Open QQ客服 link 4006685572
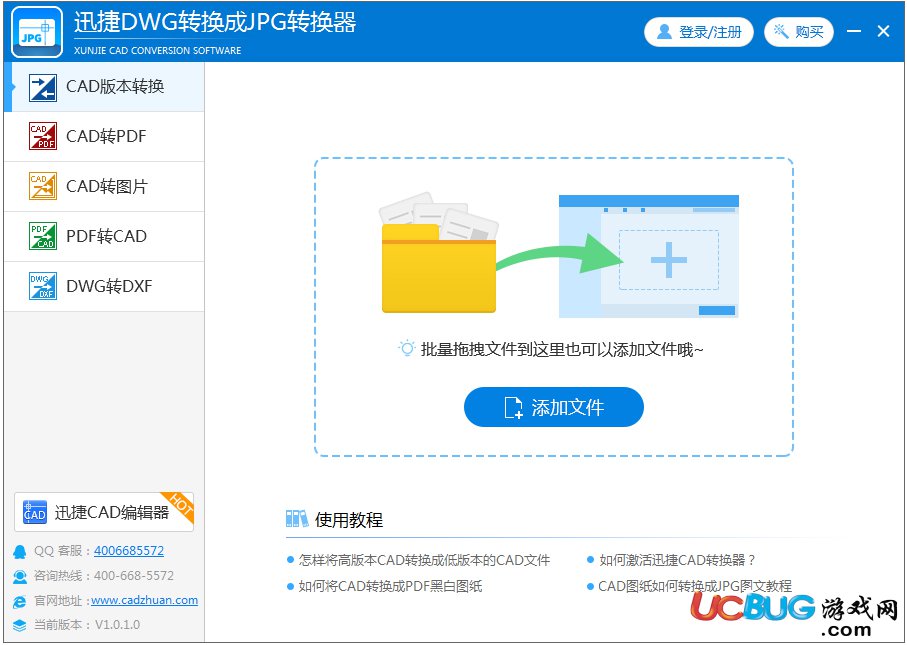The height and width of the screenshot is (645, 907). [129, 551]
